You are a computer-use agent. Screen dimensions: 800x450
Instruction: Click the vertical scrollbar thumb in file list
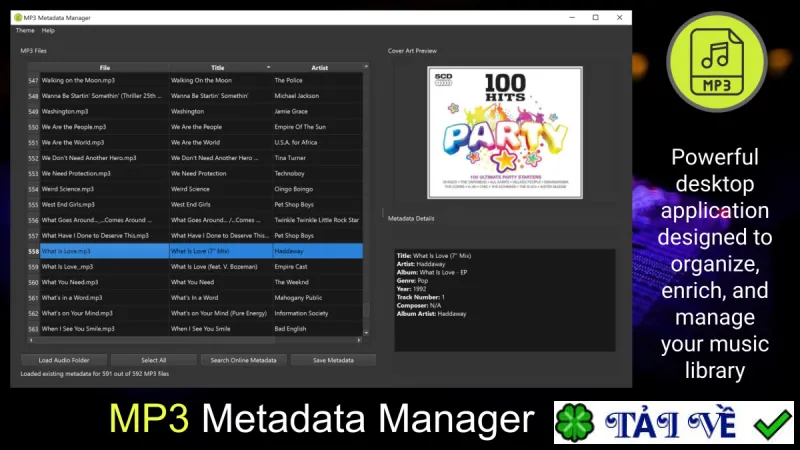coord(366,310)
